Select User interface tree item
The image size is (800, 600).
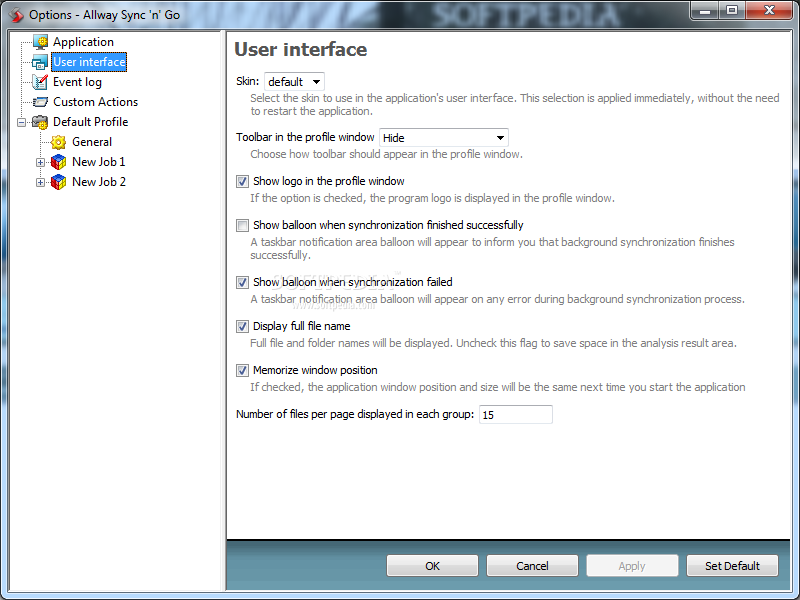89,62
